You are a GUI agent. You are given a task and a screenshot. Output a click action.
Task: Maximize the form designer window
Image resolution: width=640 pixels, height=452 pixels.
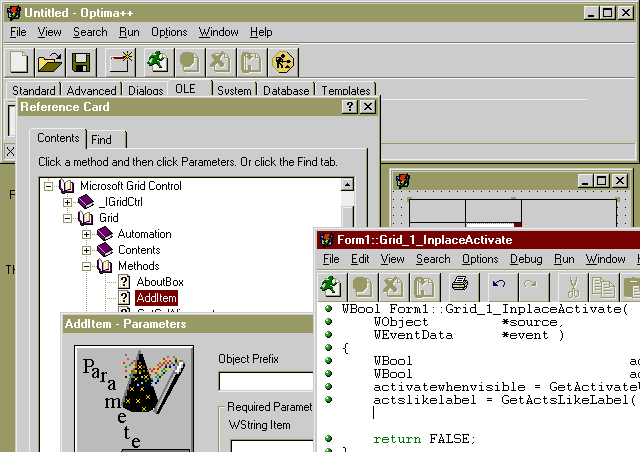point(602,180)
